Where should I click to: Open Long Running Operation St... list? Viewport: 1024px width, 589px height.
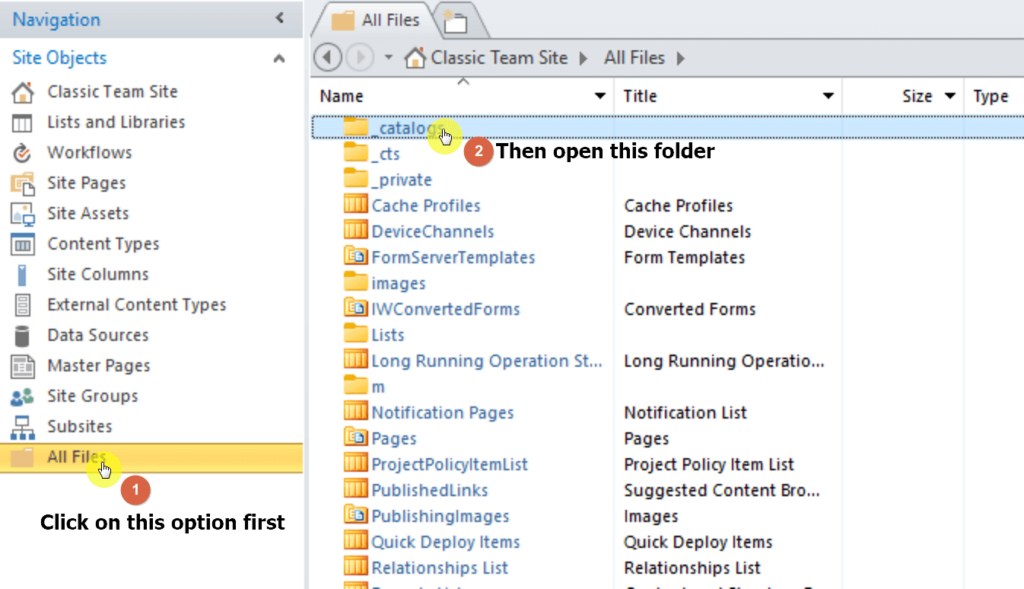[x=487, y=361]
